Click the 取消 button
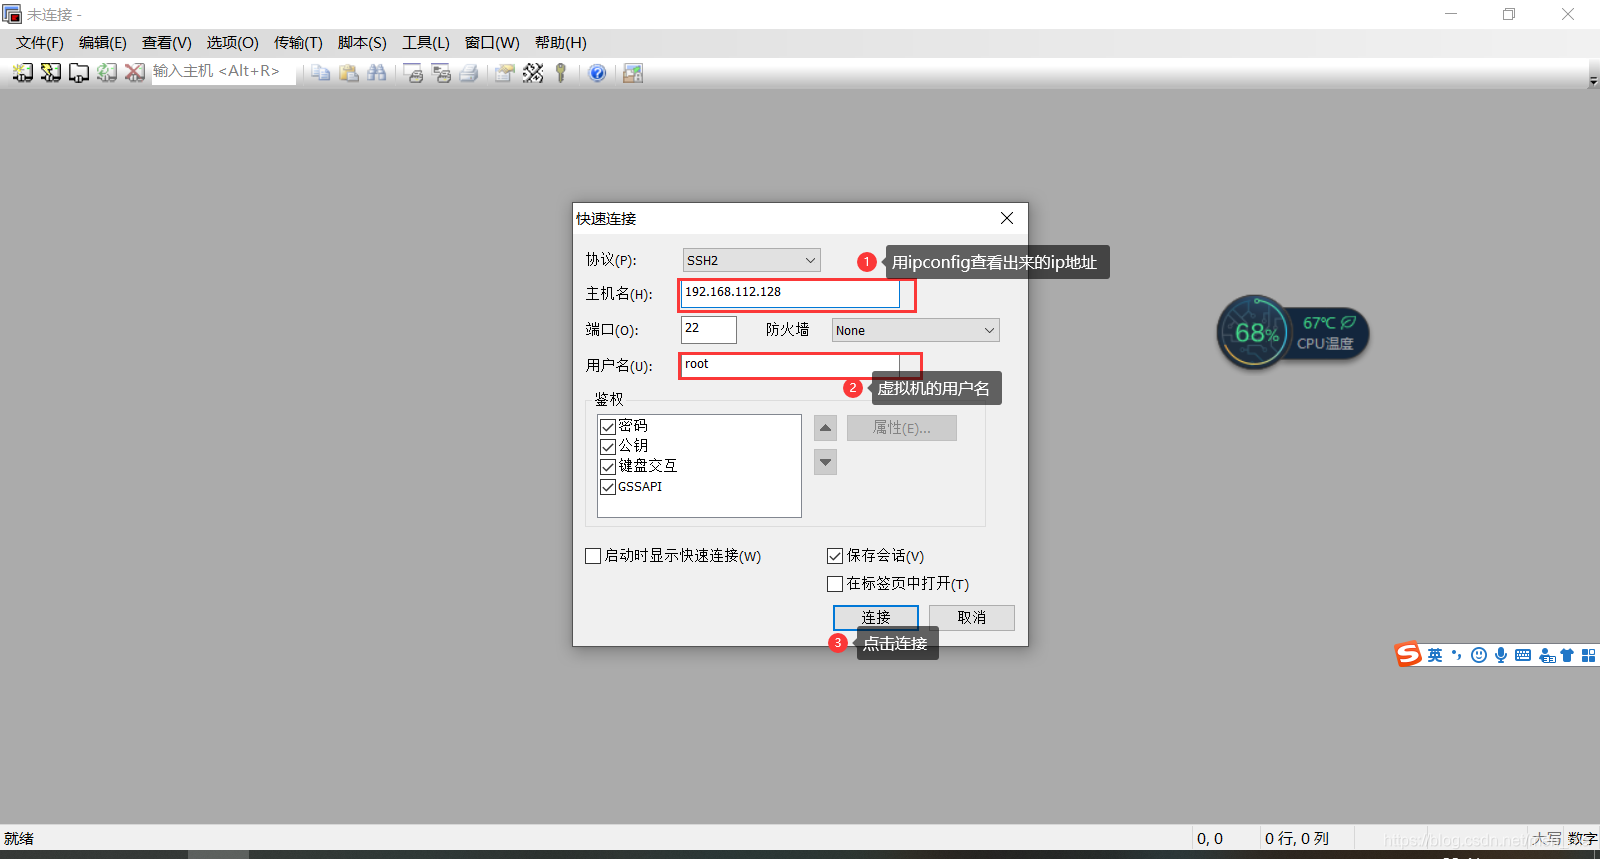Screen dimensions: 1600x859 [972, 618]
